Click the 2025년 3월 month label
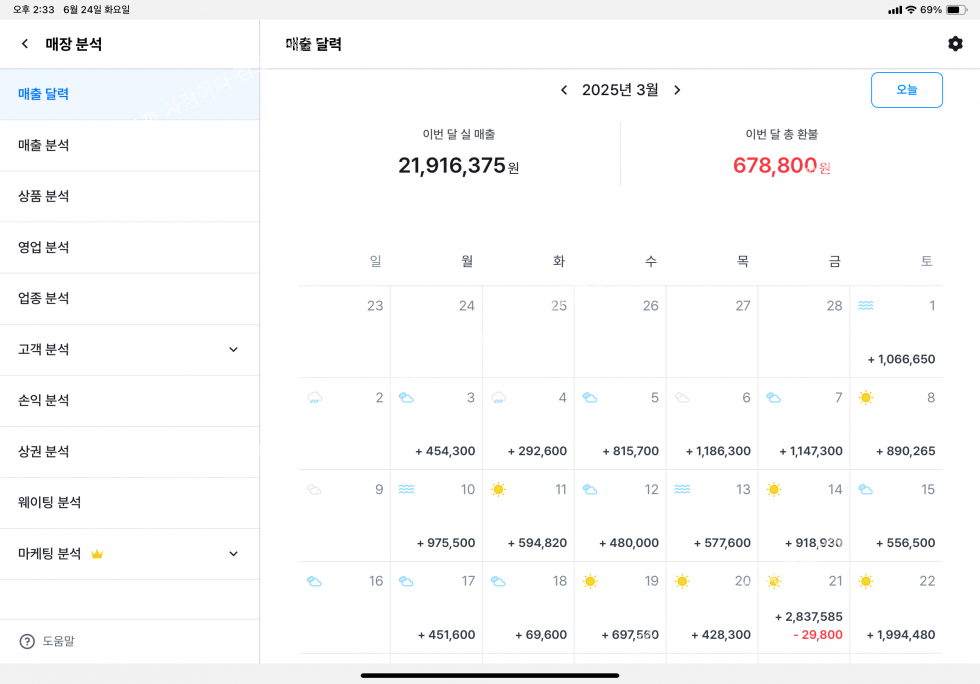The height and width of the screenshot is (684, 980). [x=620, y=90]
